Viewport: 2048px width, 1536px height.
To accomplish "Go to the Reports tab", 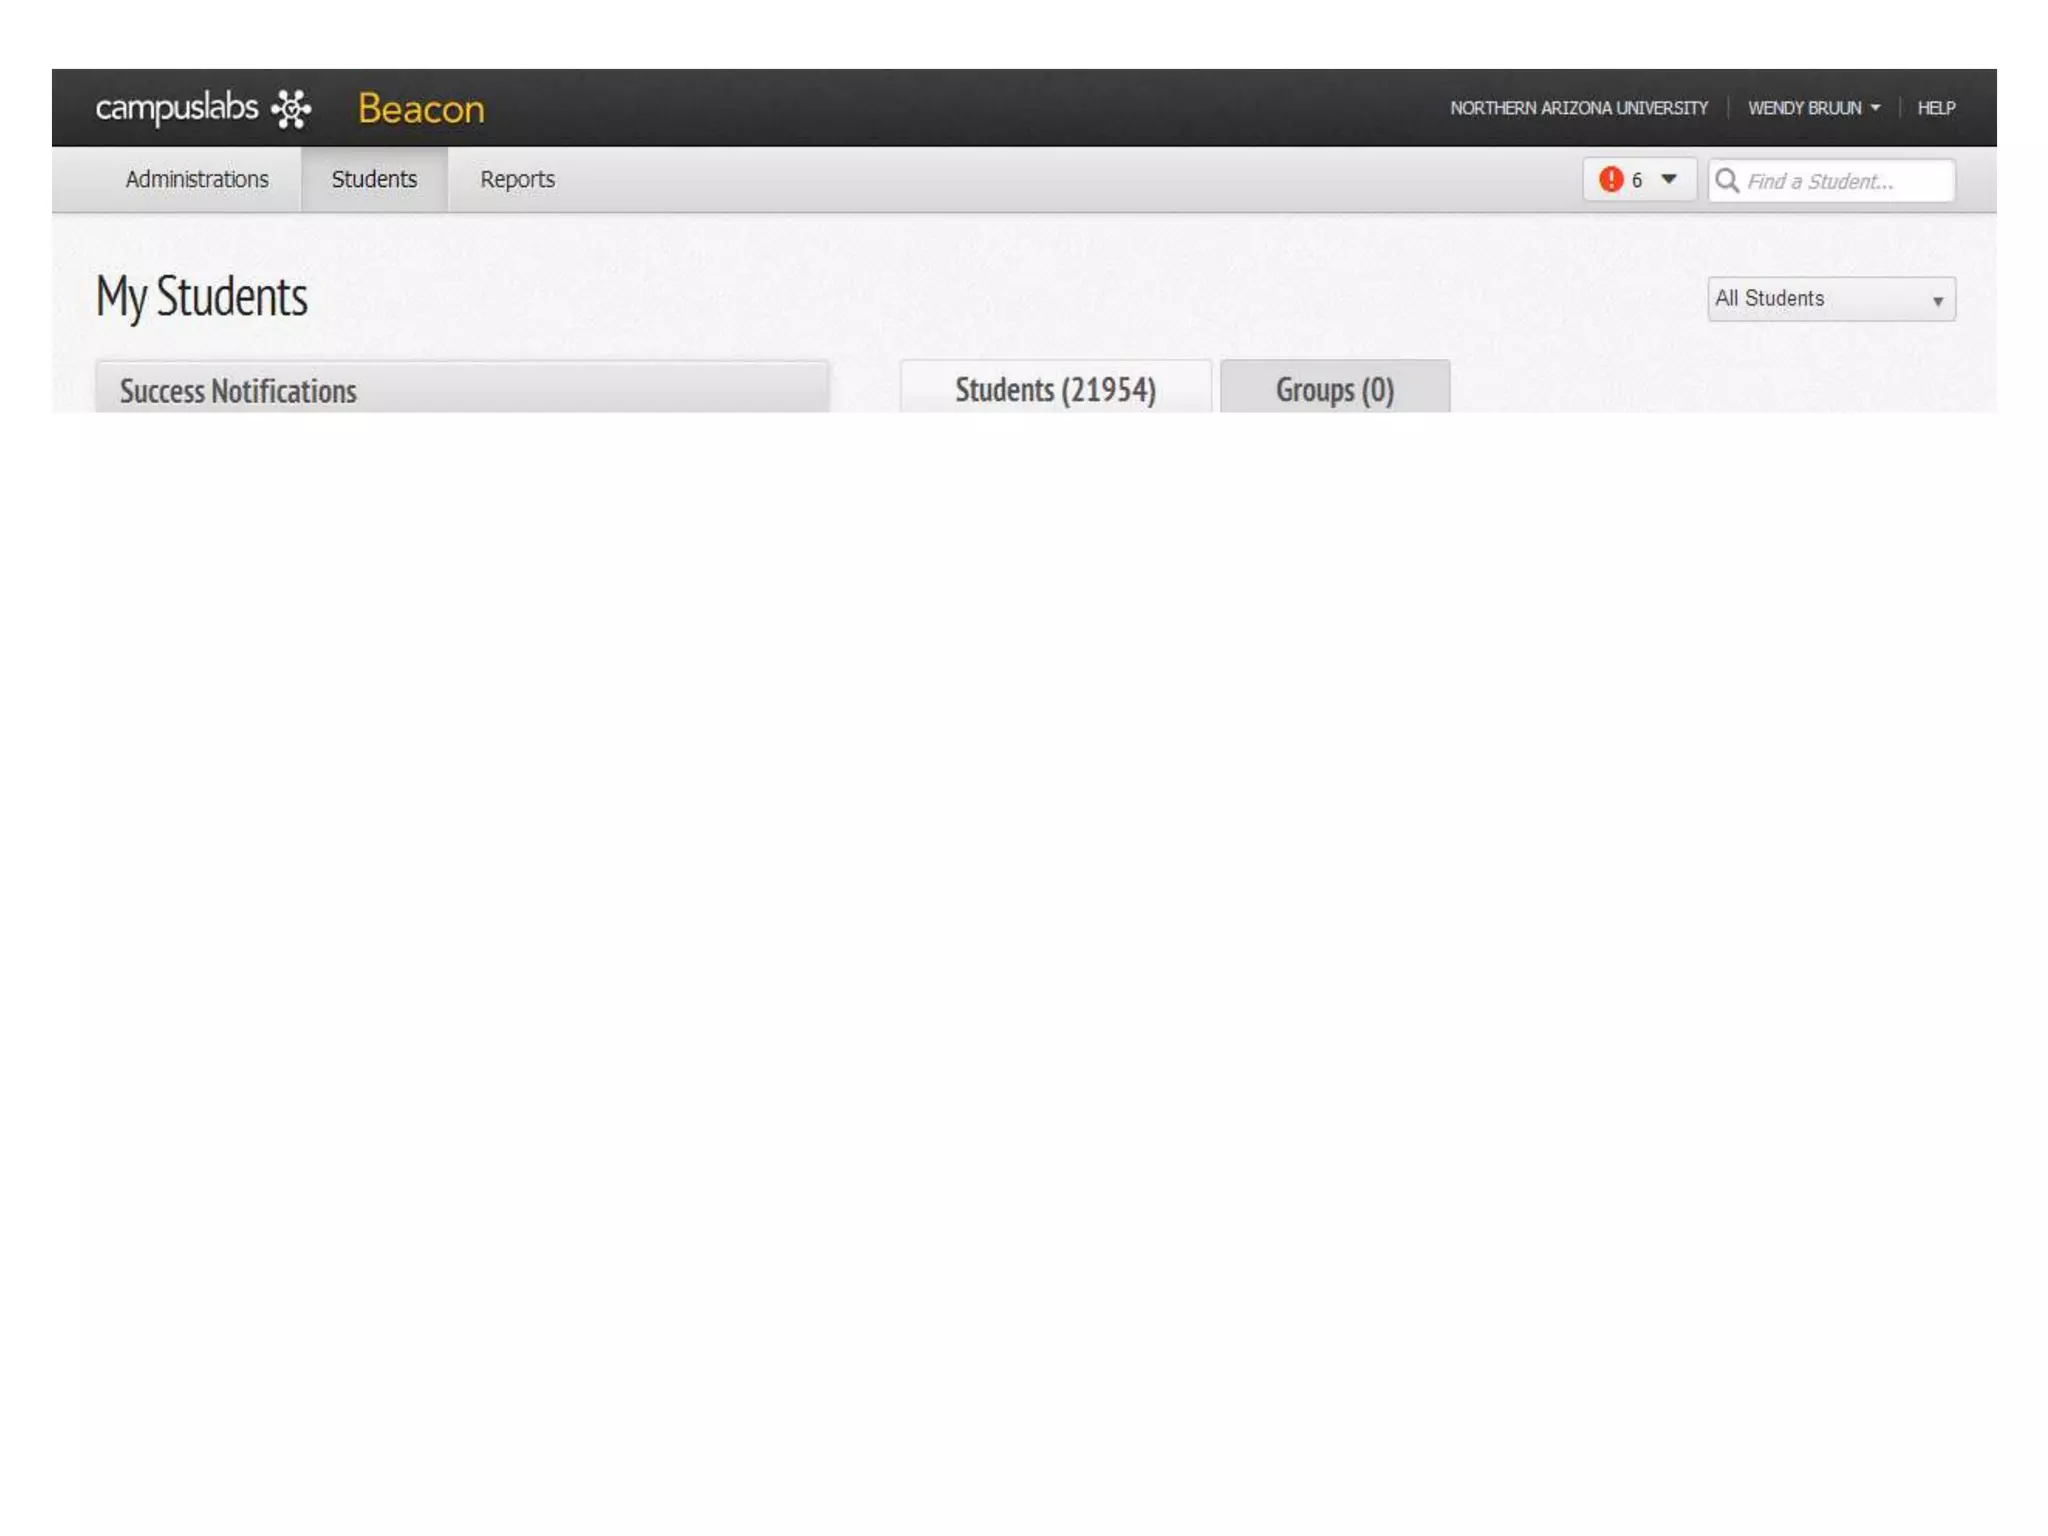I will [517, 179].
